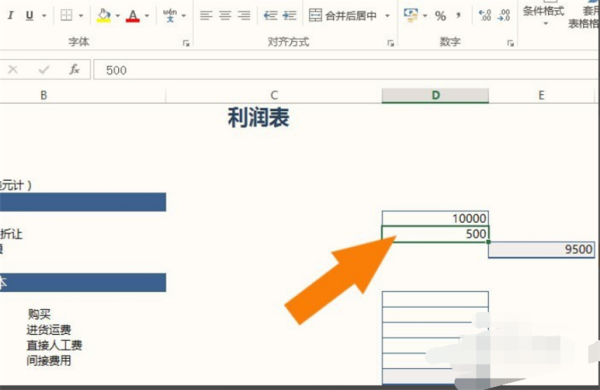Open the phonetic guide (wén) tool
Viewport: 600px width, 390px height.
[x=170, y=15]
